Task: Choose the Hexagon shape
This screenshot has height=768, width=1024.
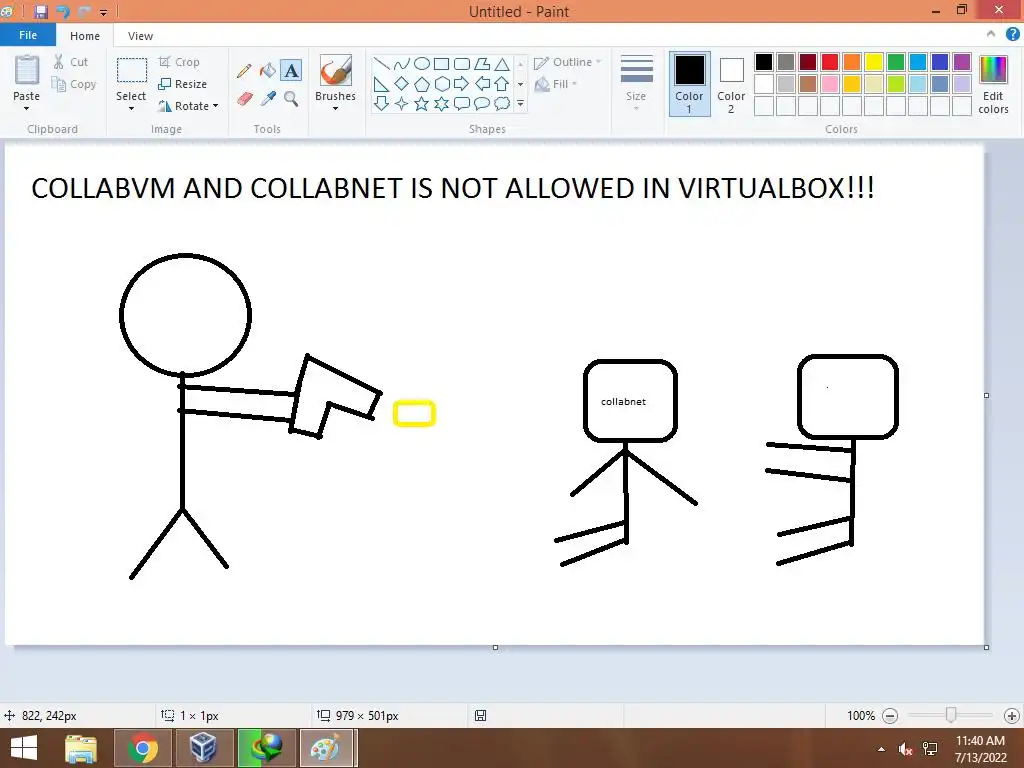Action: point(441,84)
